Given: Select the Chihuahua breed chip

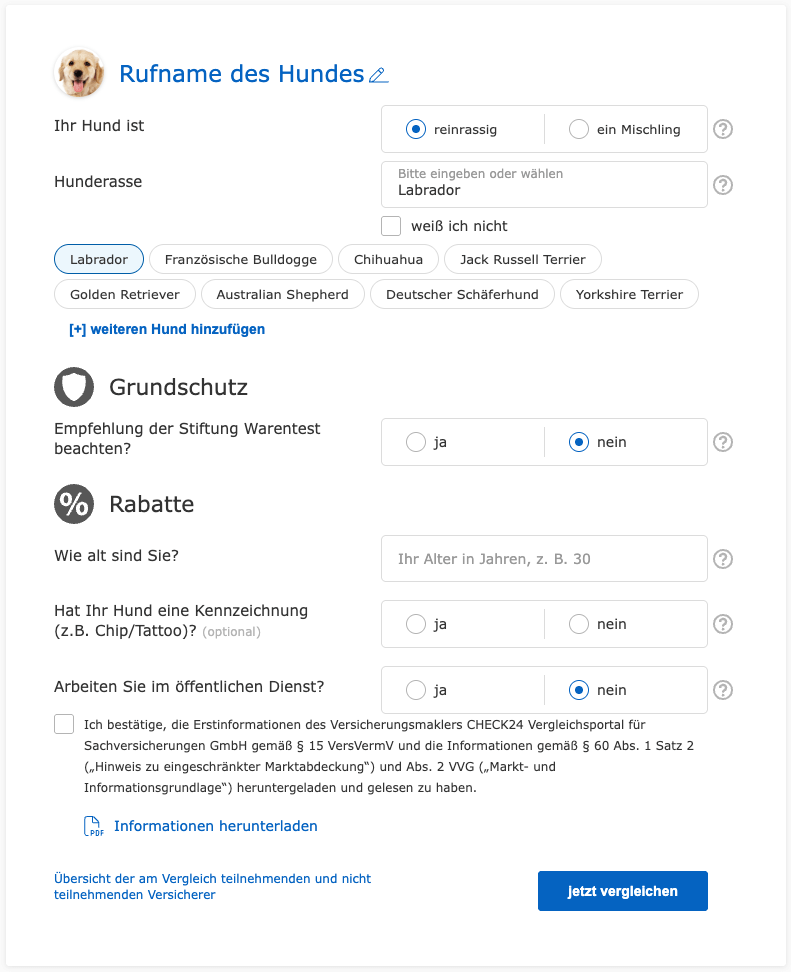Looking at the screenshot, I should pos(388,259).
